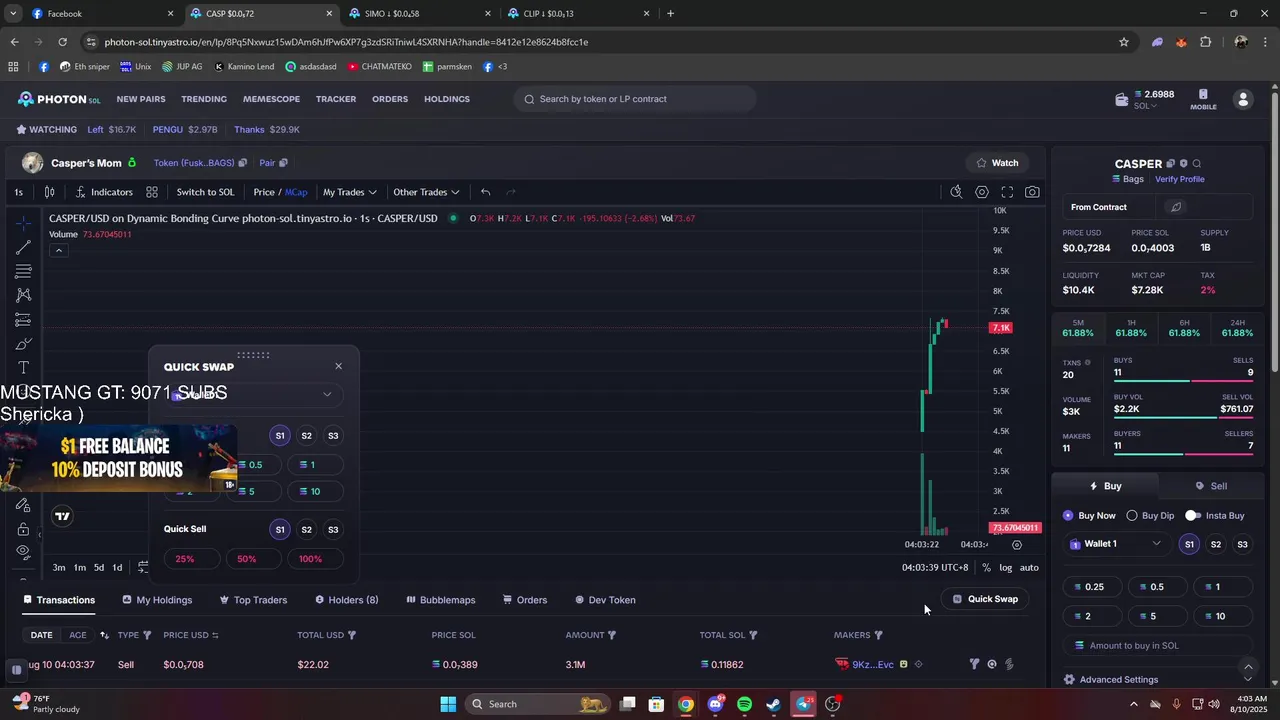Add token to watchlist with Watch button
This screenshot has height=720, width=1280.
click(x=997, y=163)
